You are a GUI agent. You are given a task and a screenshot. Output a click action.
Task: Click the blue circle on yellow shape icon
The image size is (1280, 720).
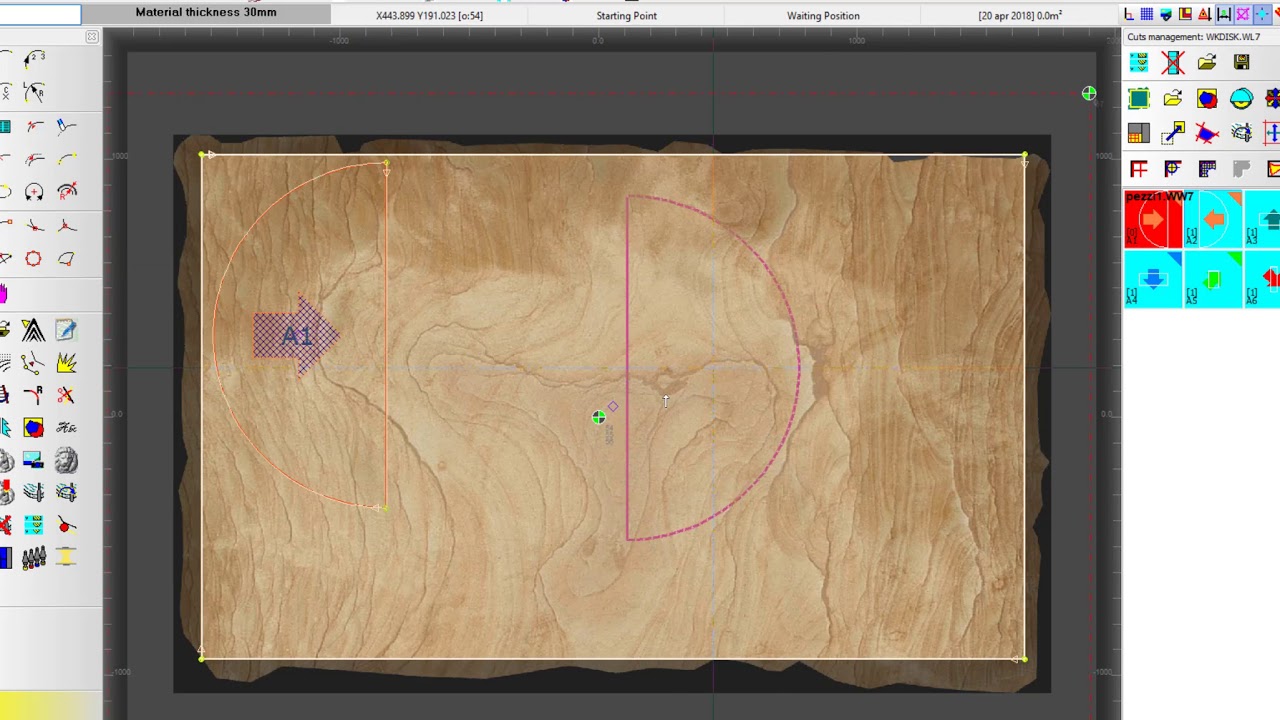(33, 427)
